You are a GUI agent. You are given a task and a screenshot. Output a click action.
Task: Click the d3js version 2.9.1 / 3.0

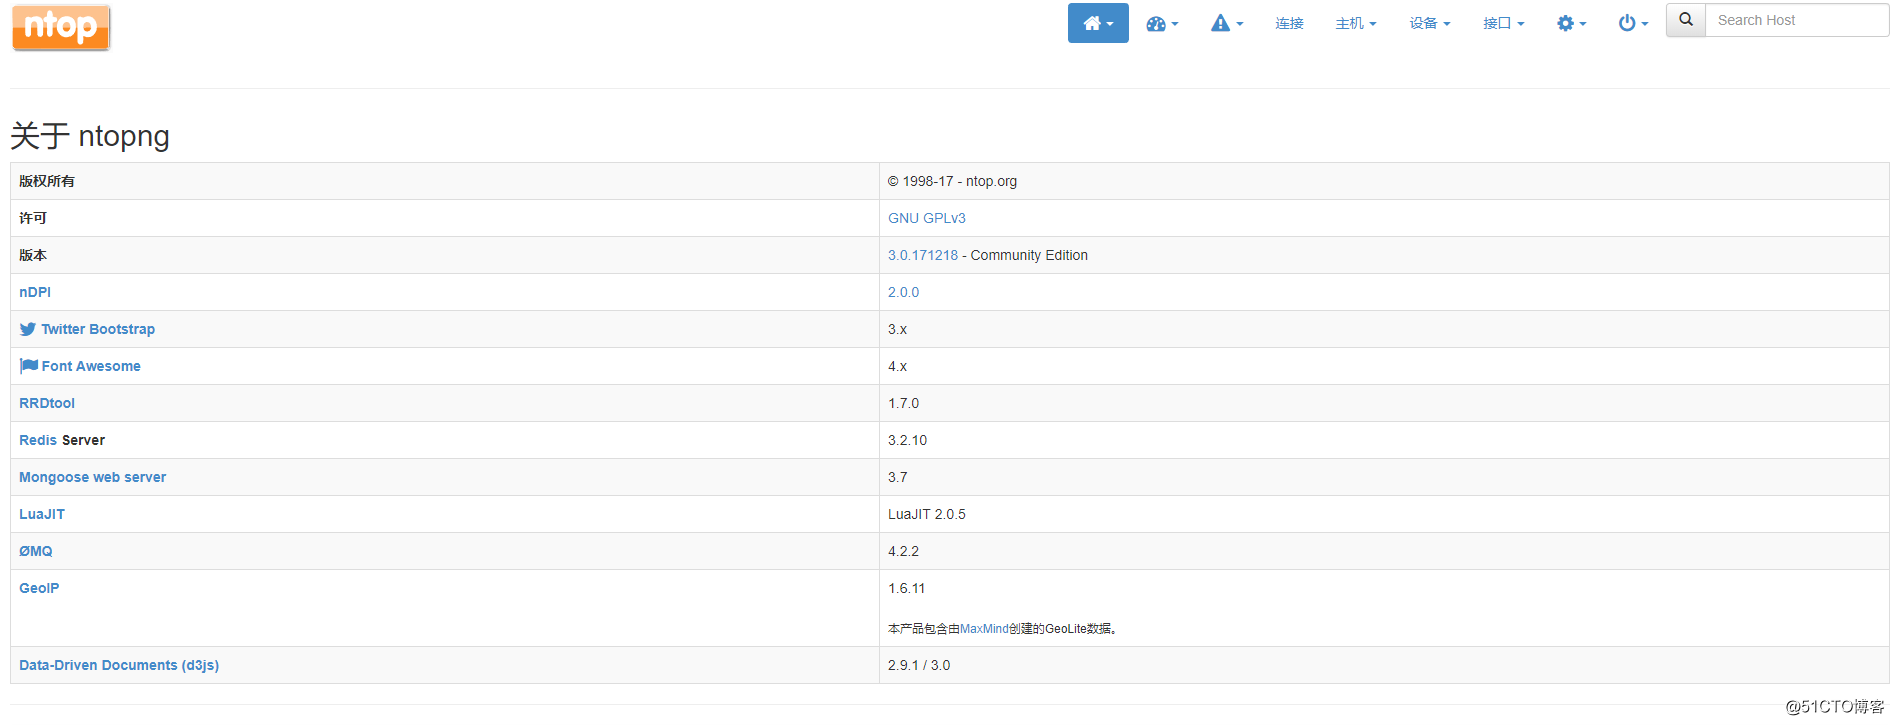[919, 665]
